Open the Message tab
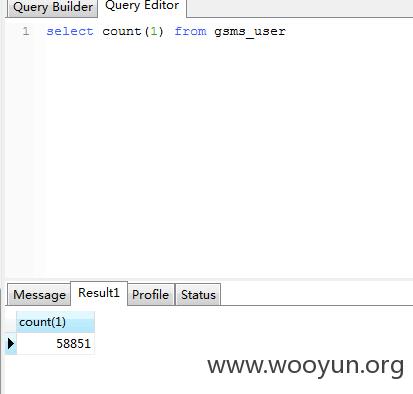This screenshot has height=394, width=413. click(39, 295)
